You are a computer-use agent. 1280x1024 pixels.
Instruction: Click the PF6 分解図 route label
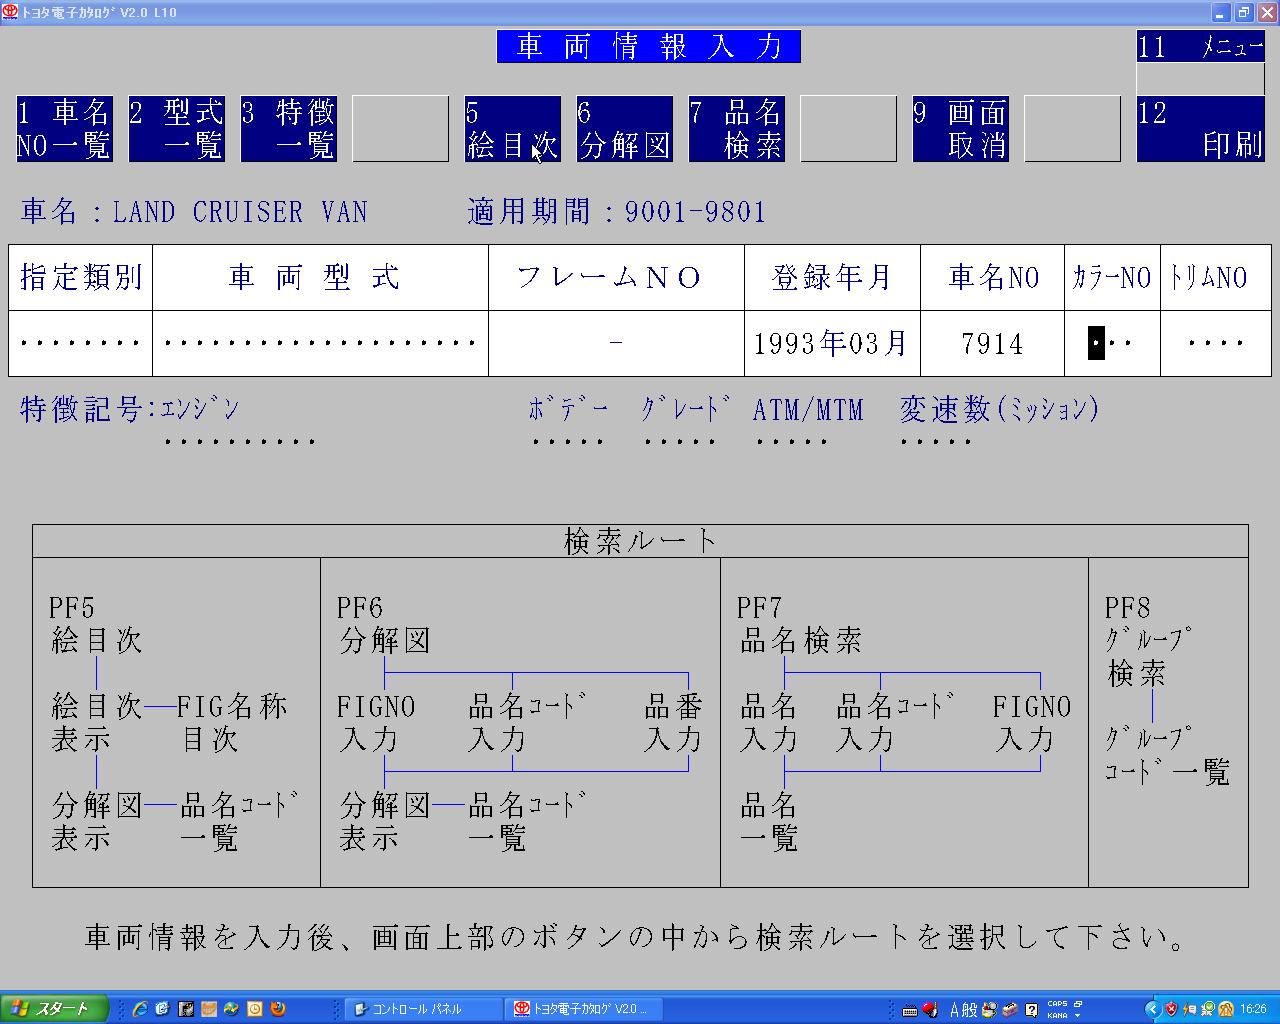click(x=385, y=624)
